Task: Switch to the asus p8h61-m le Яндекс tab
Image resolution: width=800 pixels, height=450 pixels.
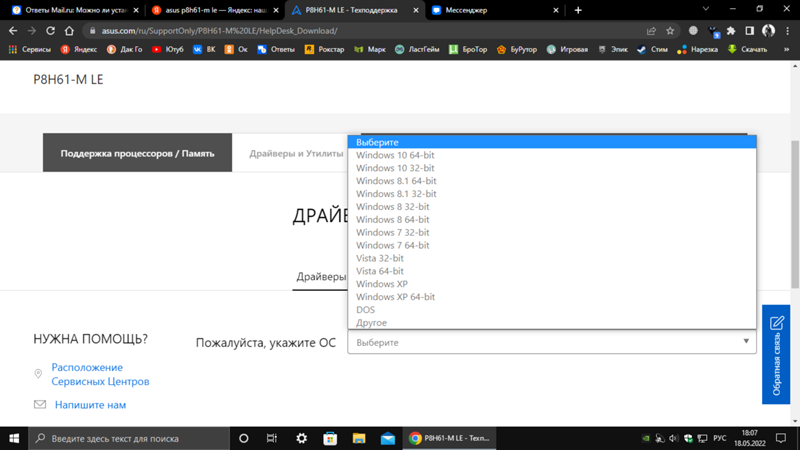Action: 215,10
